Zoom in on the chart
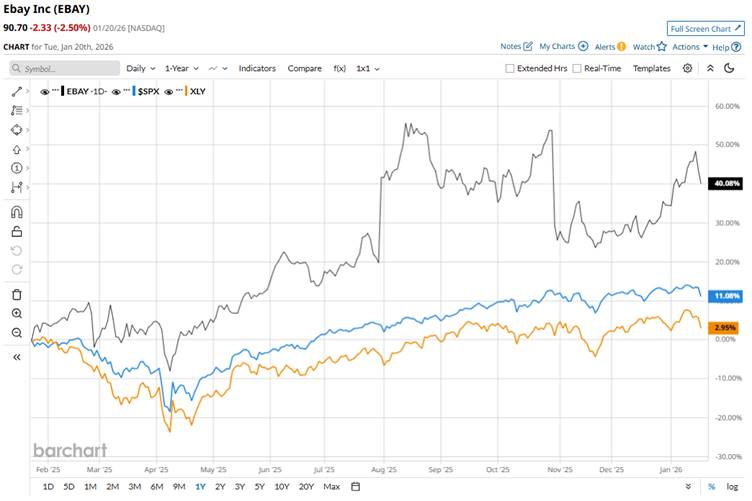The height and width of the screenshot is (501, 752). tap(17, 313)
